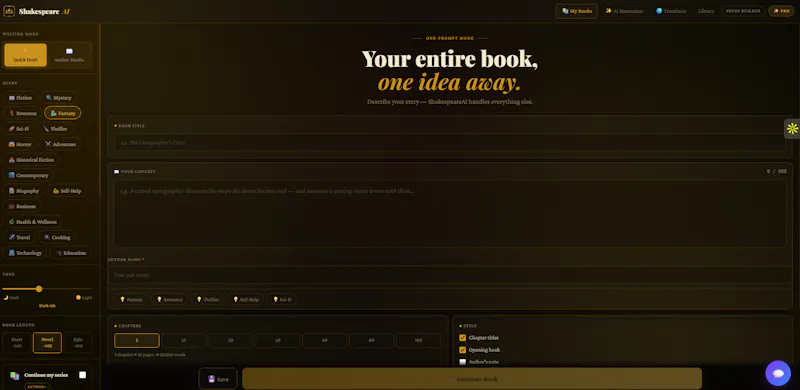Select 100 chapters option
This screenshot has height=390, width=800.
click(x=418, y=340)
